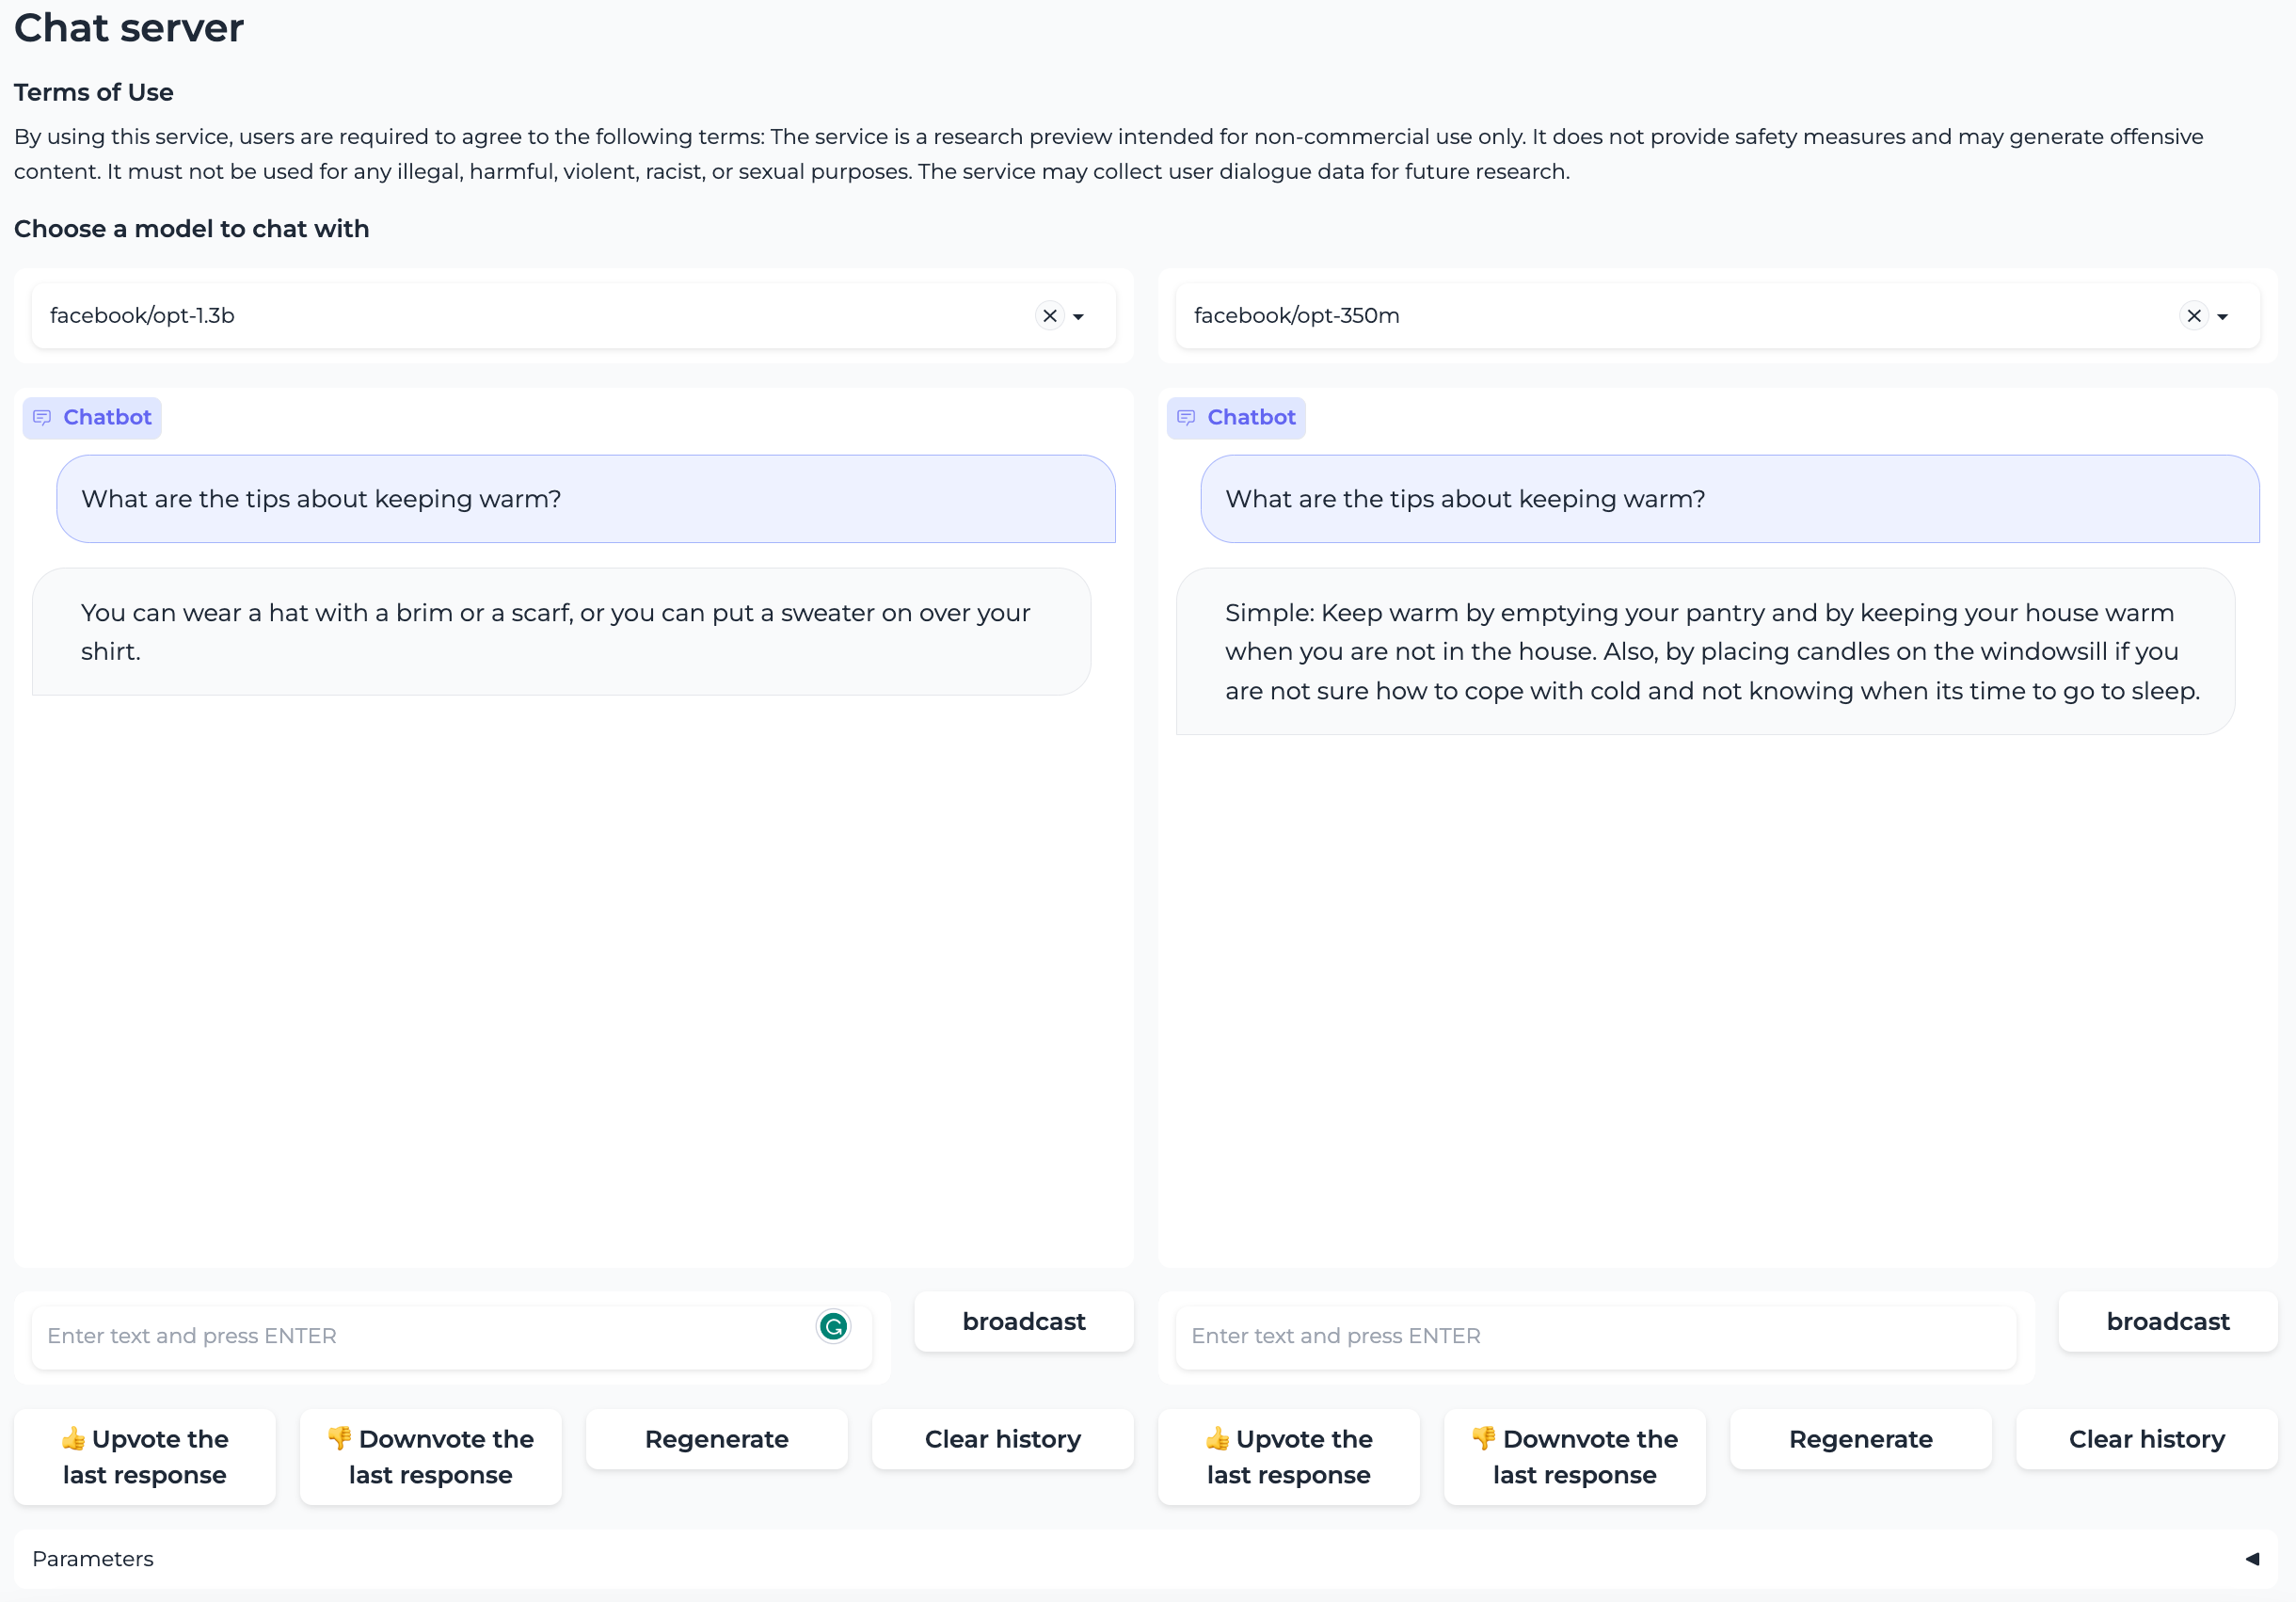Open the opt-1.3b model dropdown arrow
Image resolution: width=2296 pixels, height=1602 pixels.
(x=1078, y=317)
